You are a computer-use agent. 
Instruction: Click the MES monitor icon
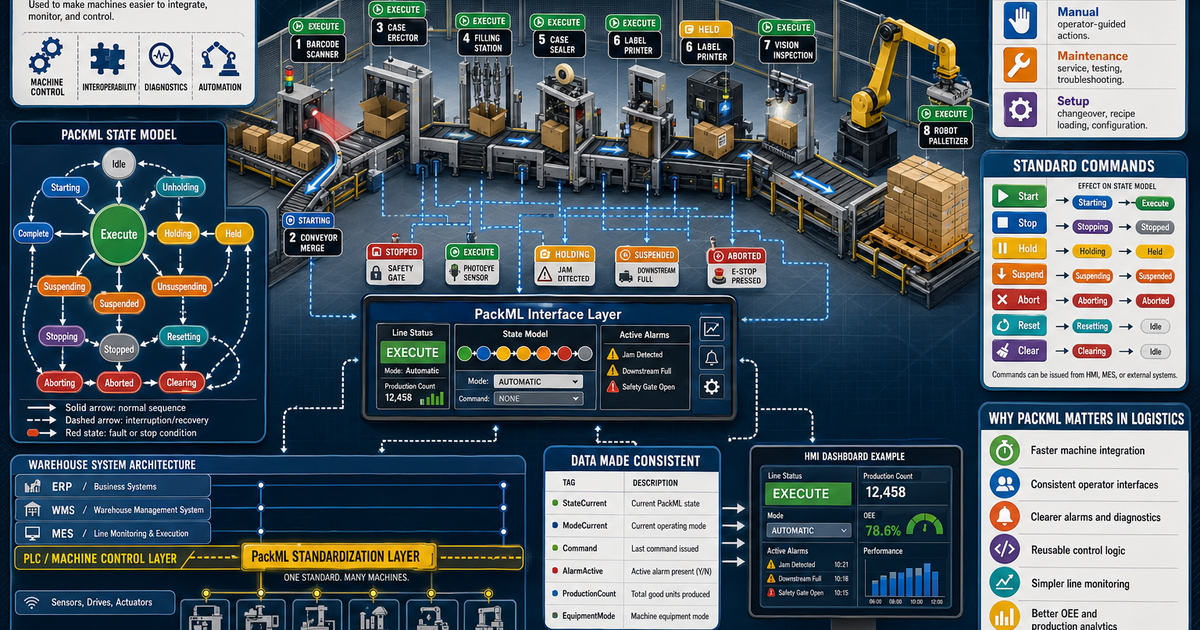[32, 534]
